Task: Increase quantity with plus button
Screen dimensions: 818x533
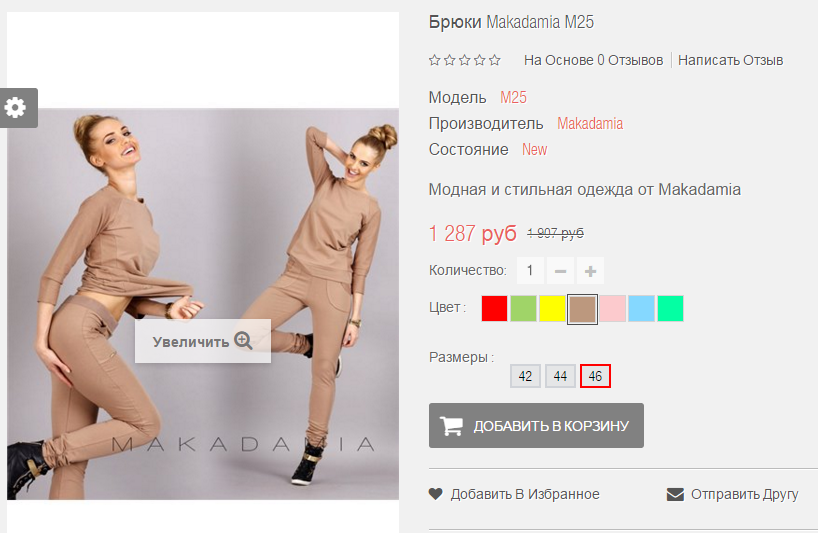Action: pos(591,271)
